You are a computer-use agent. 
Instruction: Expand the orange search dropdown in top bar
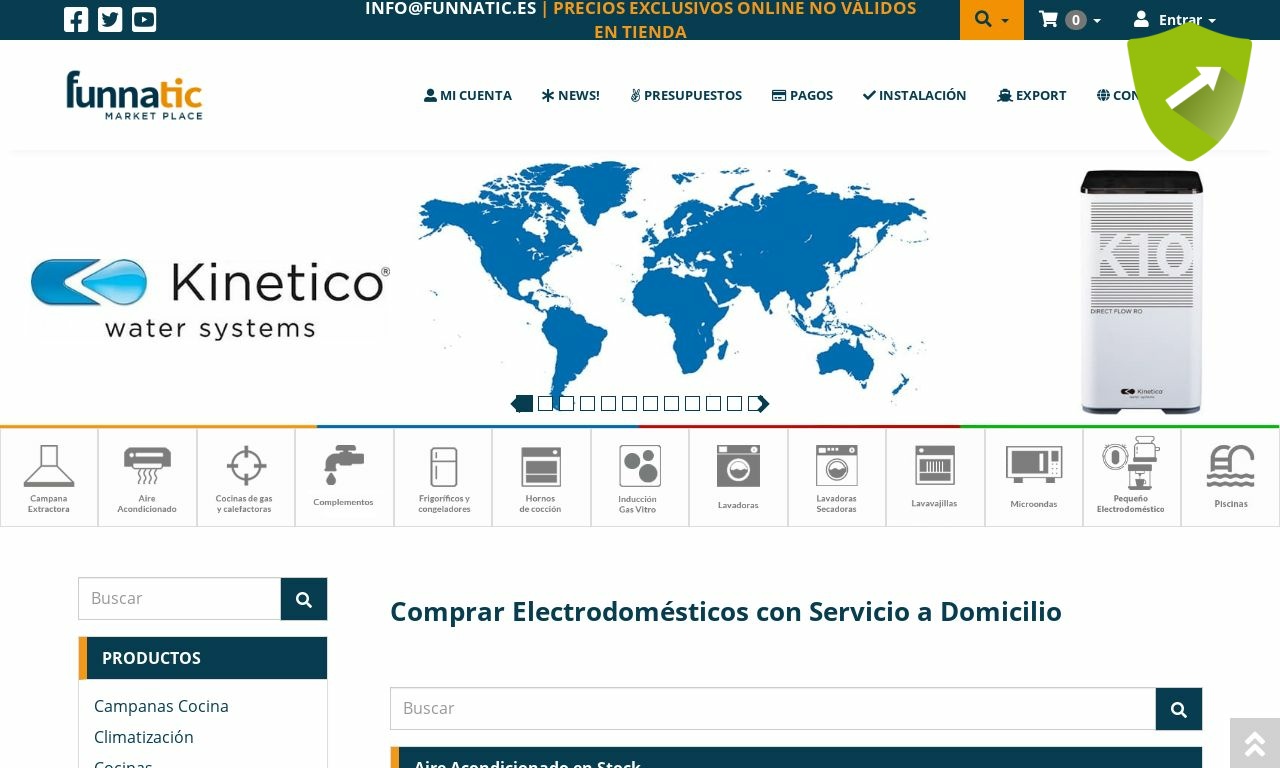click(992, 20)
